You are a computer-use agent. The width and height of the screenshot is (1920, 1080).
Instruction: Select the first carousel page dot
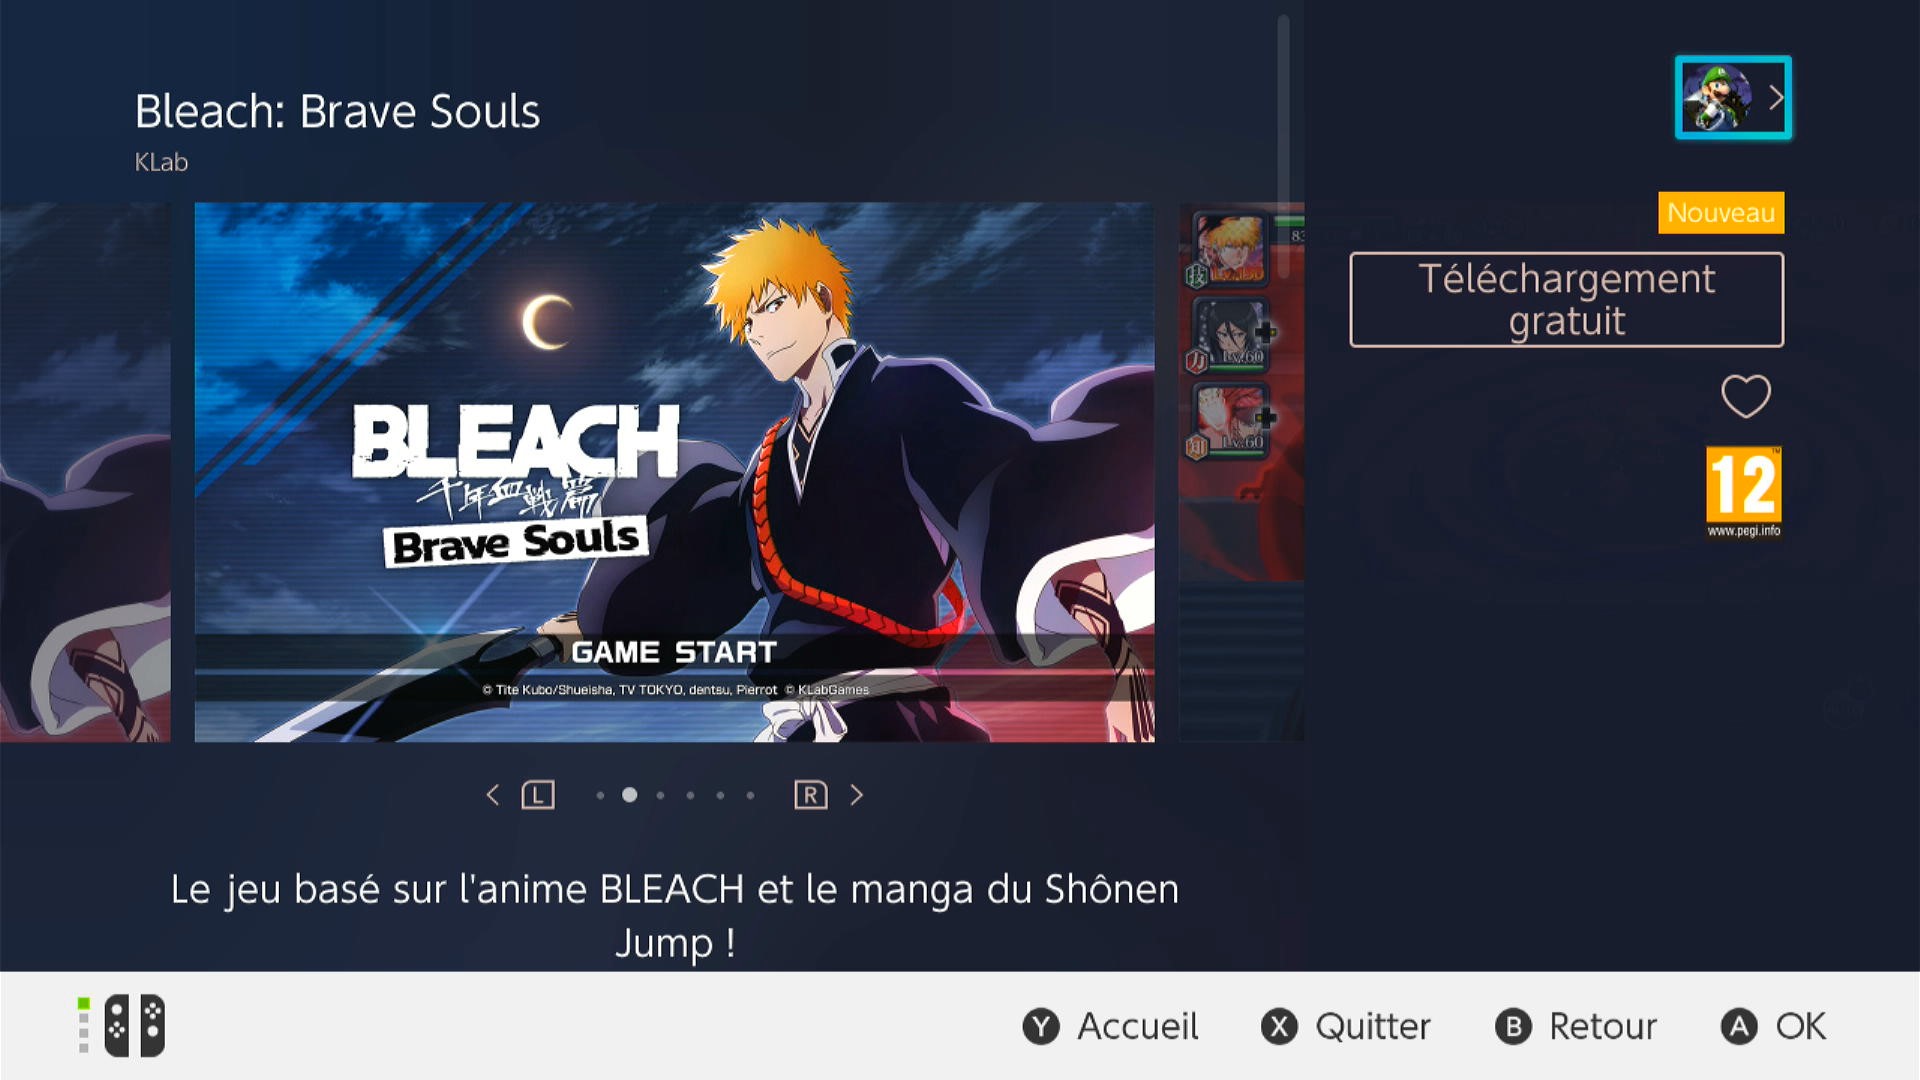coord(600,795)
